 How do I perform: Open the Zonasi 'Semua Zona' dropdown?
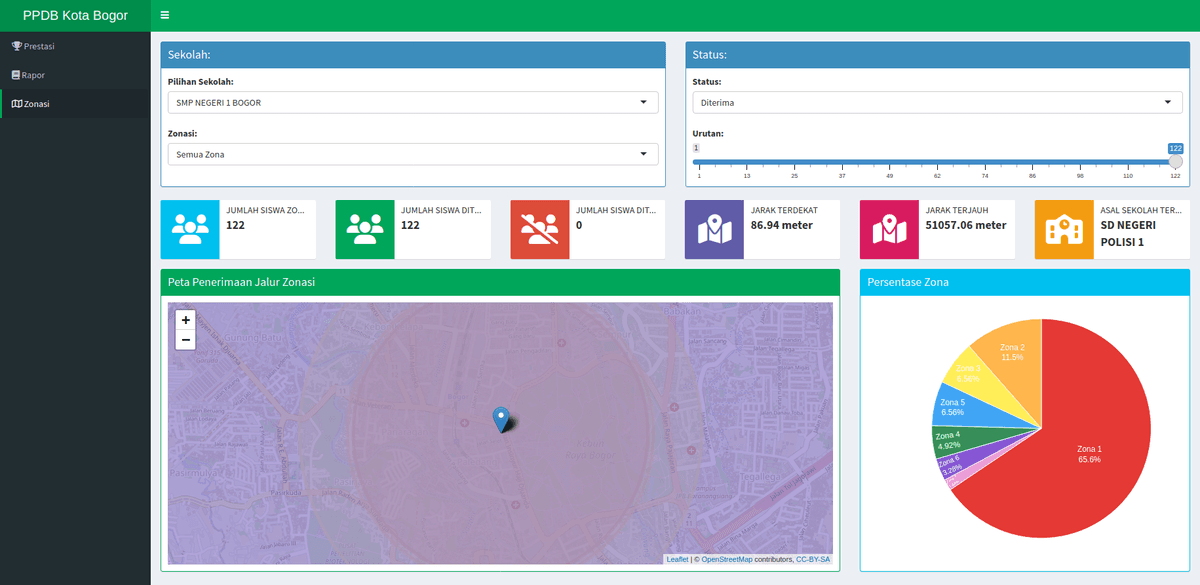tap(413, 154)
